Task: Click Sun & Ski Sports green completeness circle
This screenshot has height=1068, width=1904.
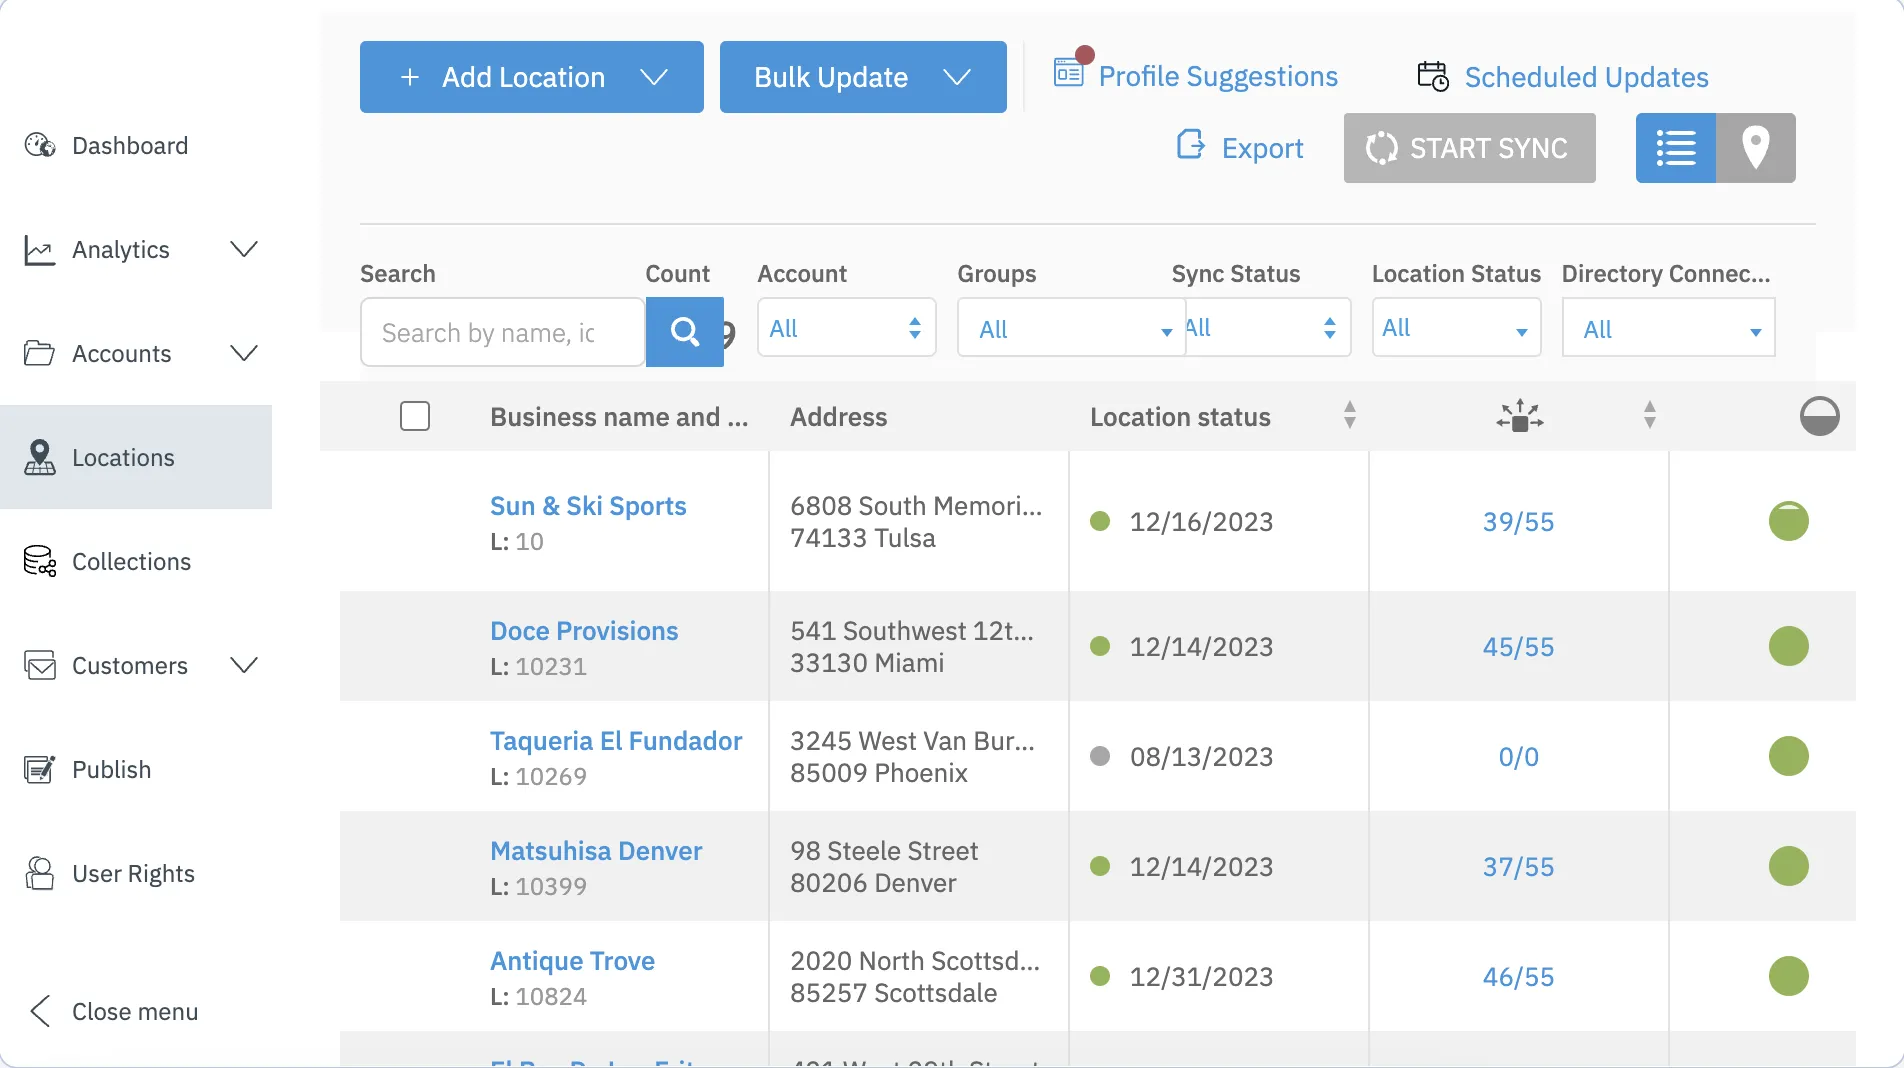Action: [1788, 521]
